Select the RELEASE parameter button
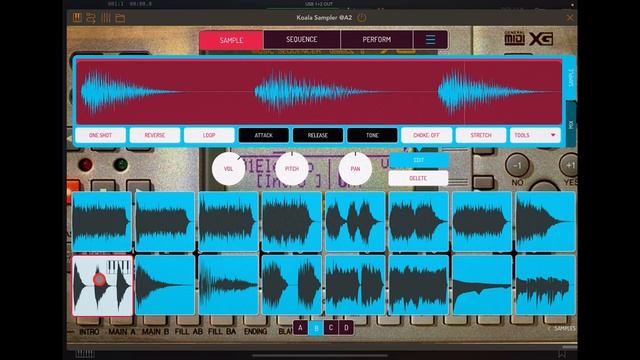Viewport: 640px width, 360px height. tap(318, 135)
